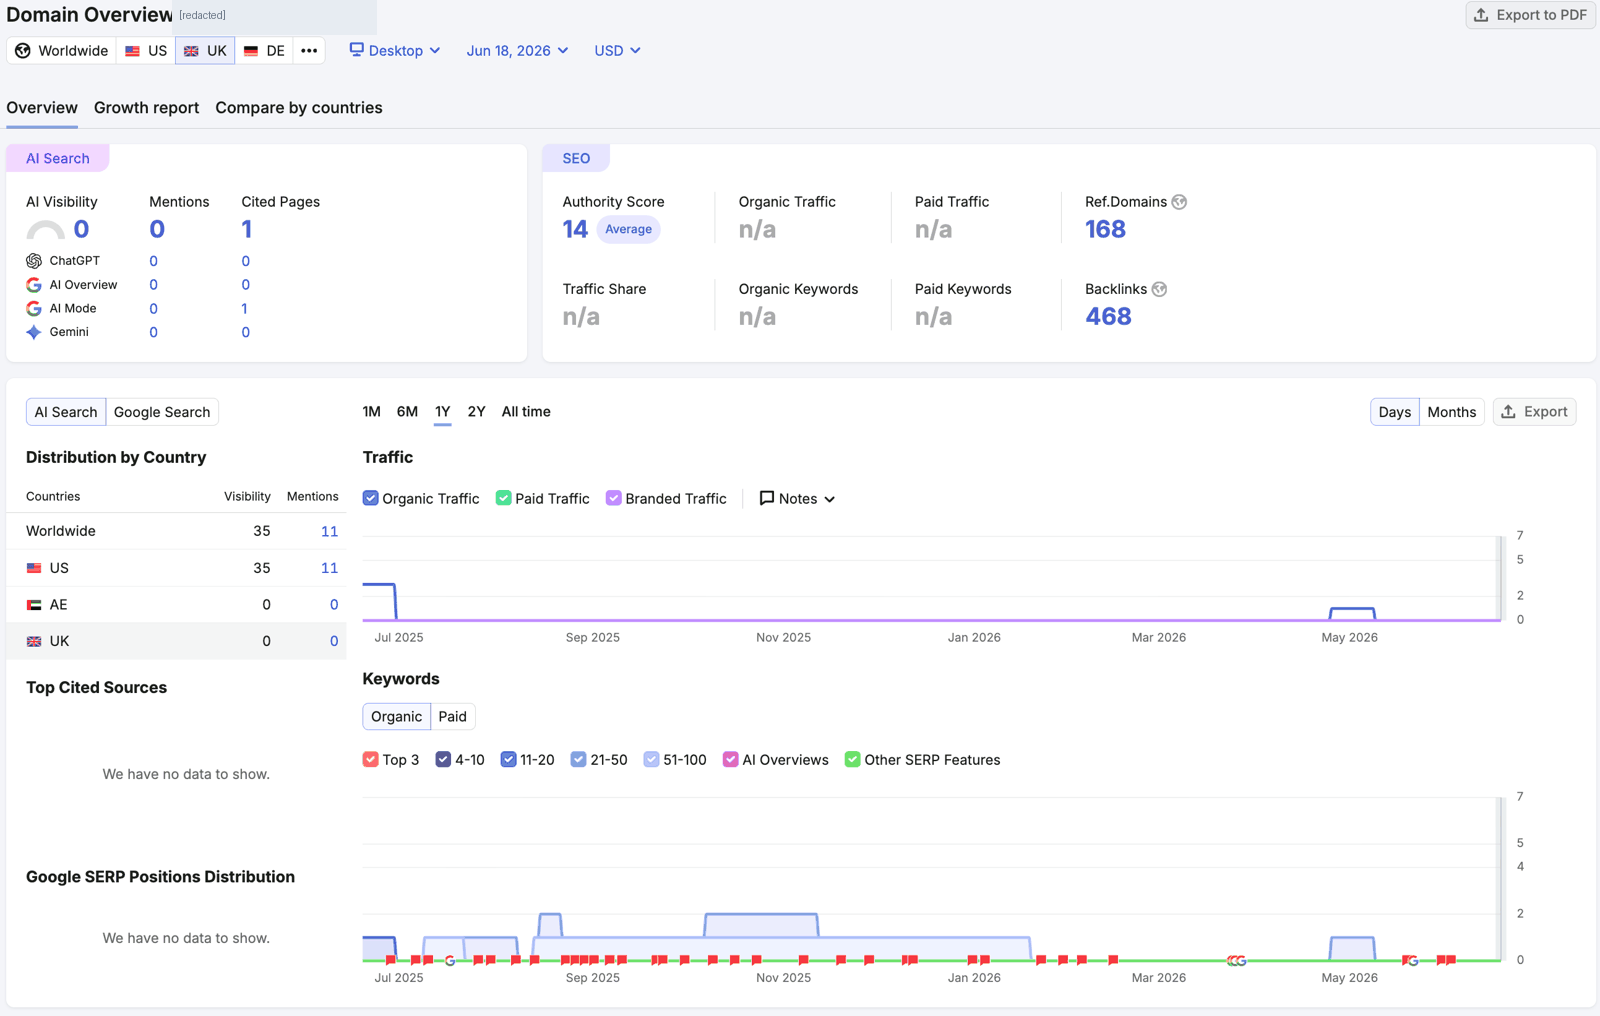Click globe icon next to Ref.Domains
Viewport: 1600px width, 1016px height.
pos(1179,202)
